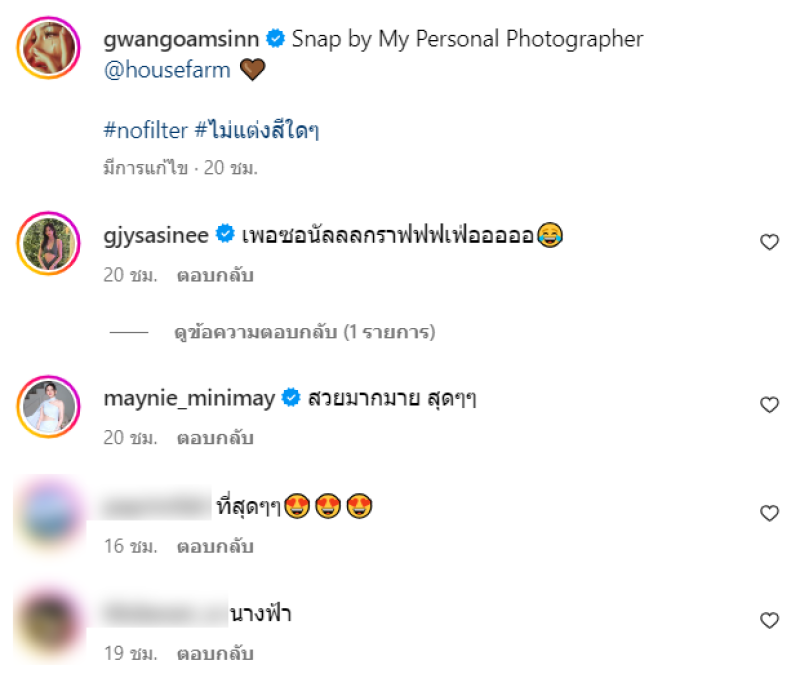Reply to the นางฟ้า comment
Screen dimensions: 800x687
click(x=215, y=655)
